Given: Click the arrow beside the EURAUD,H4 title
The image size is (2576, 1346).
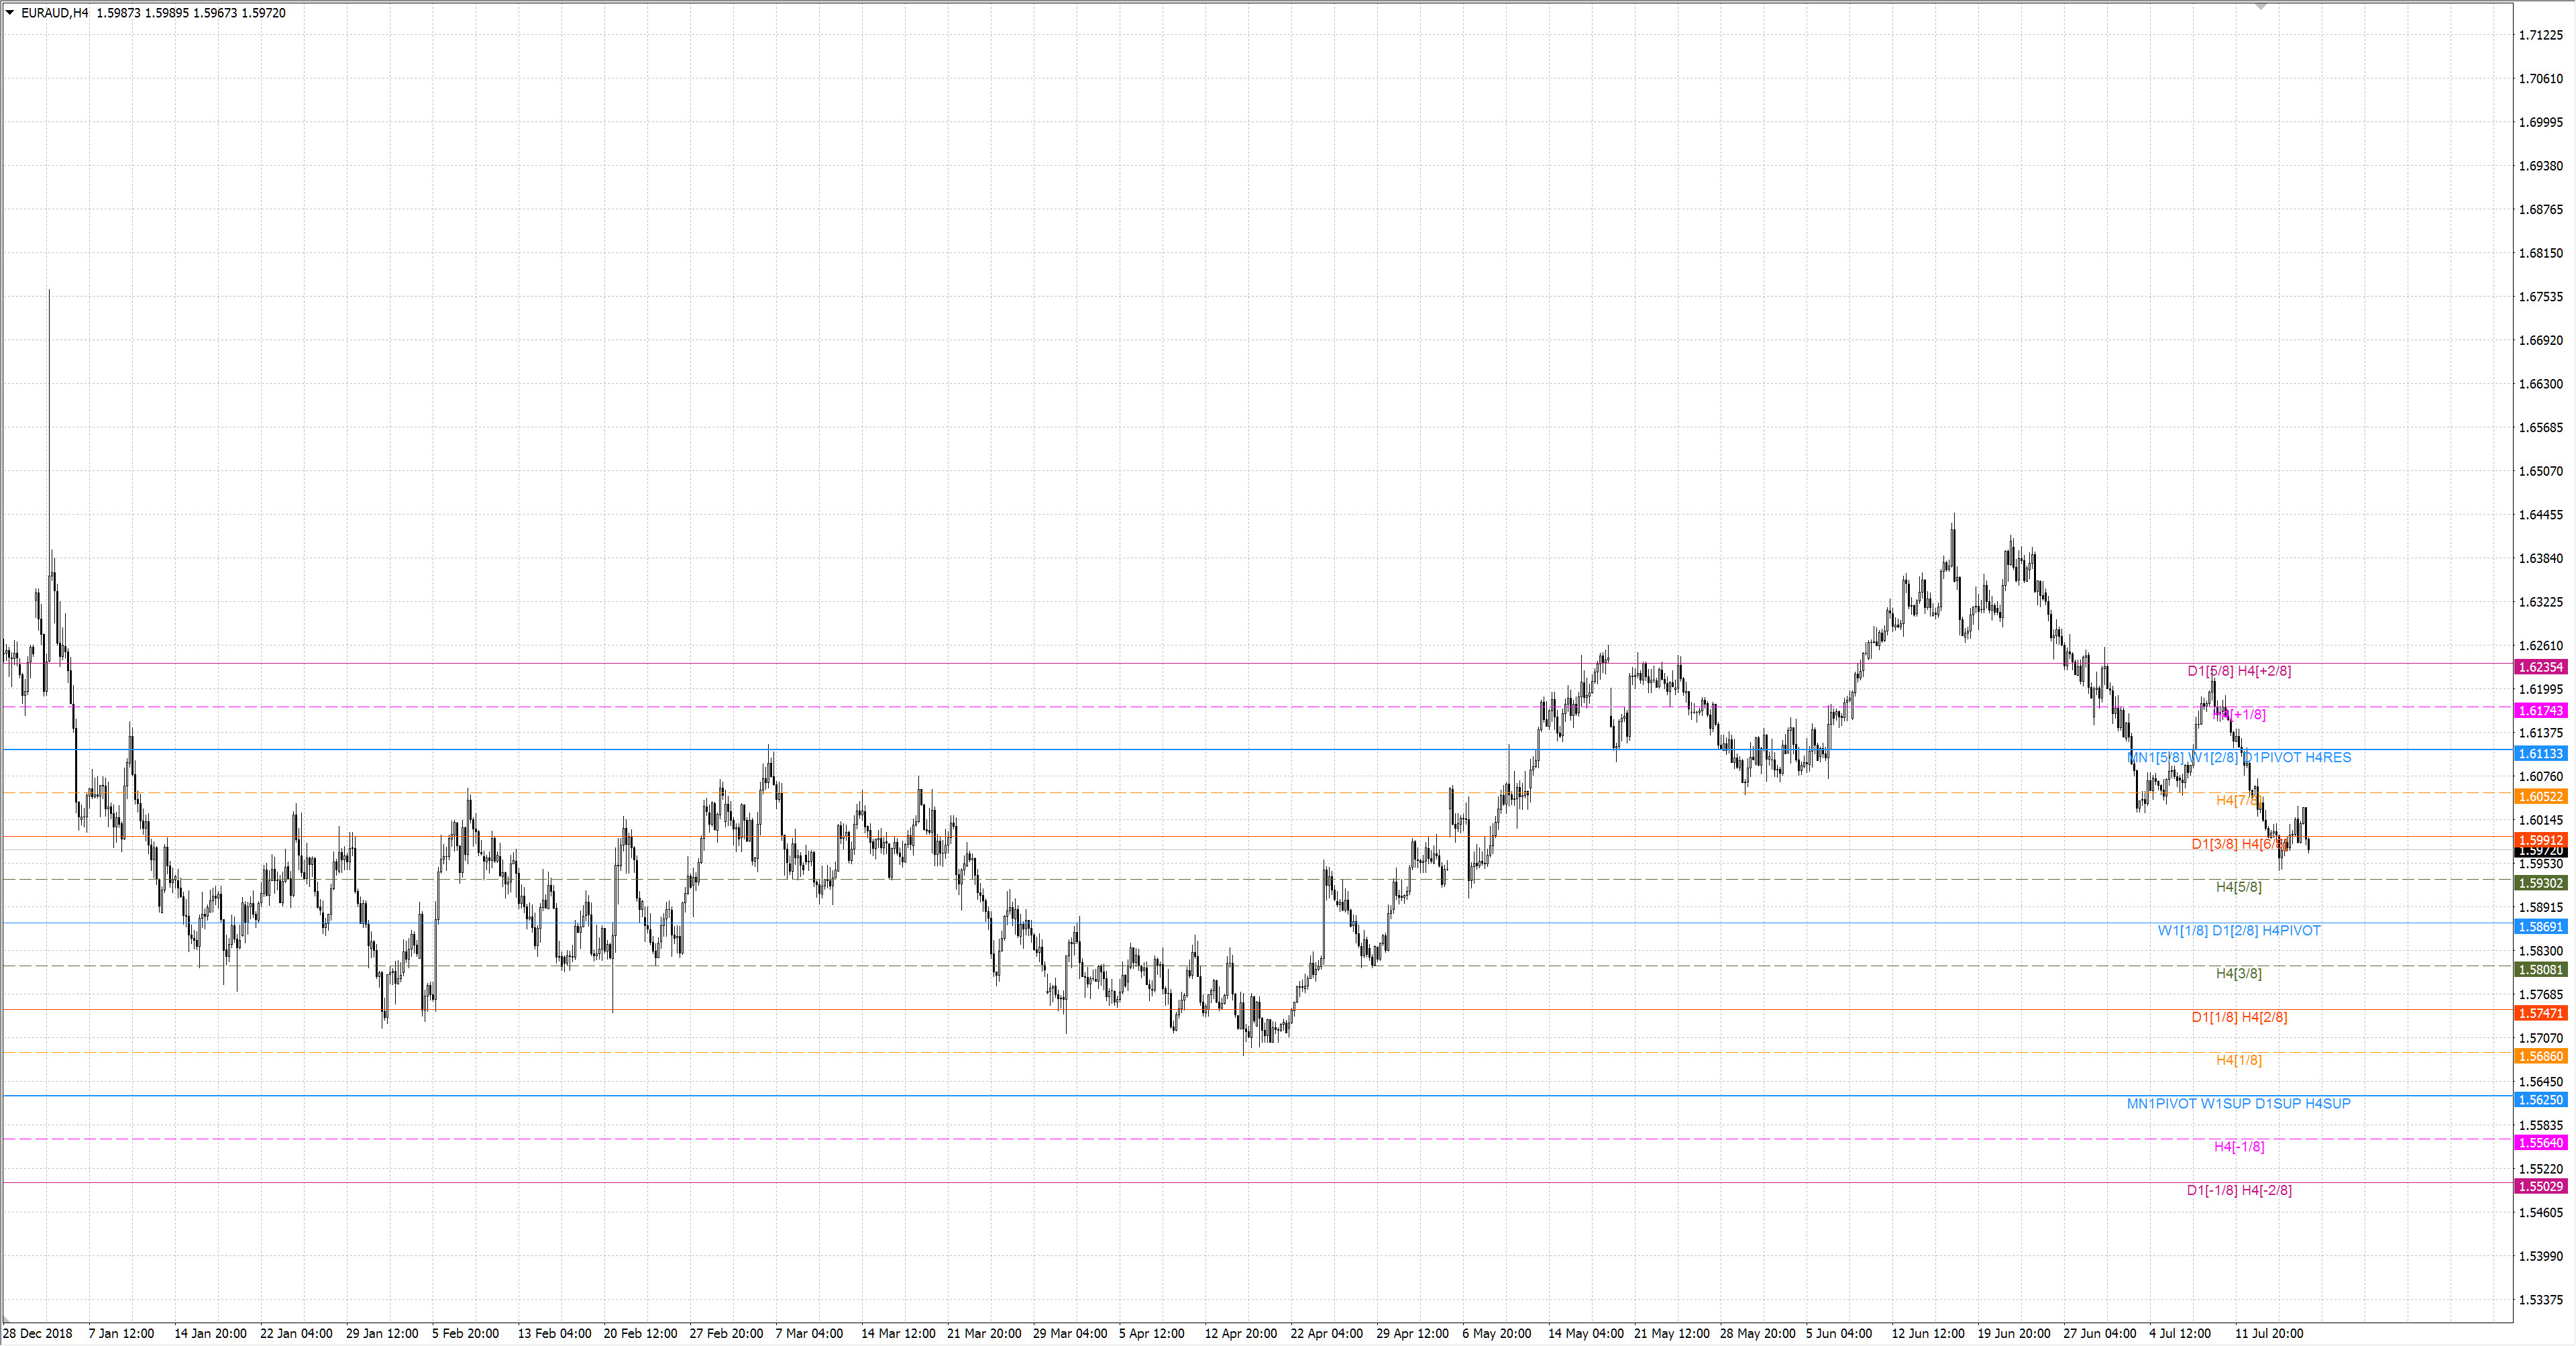Looking at the screenshot, I should tap(10, 13).
